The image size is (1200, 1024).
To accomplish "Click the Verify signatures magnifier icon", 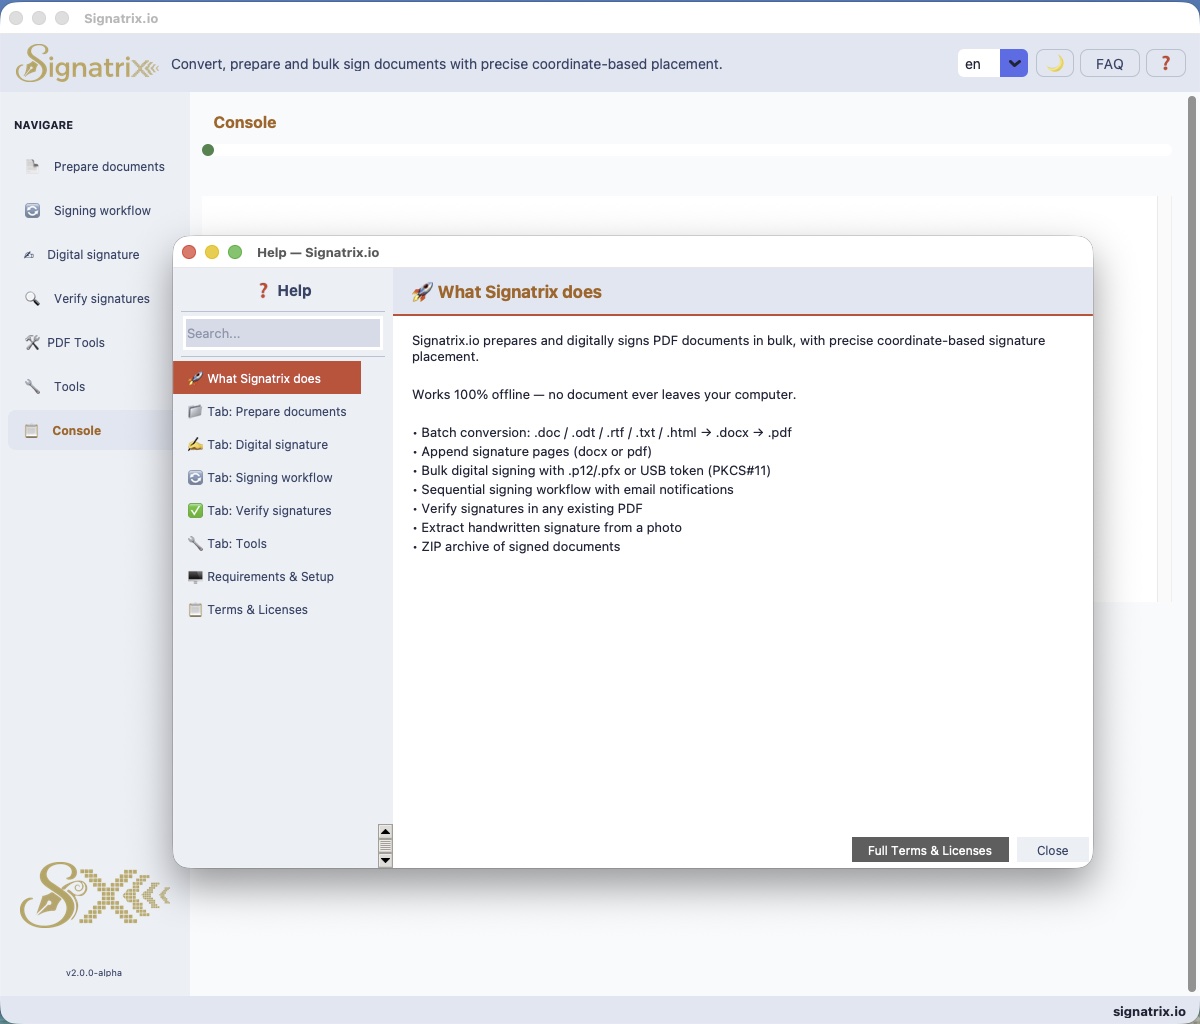I will coord(33,299).
